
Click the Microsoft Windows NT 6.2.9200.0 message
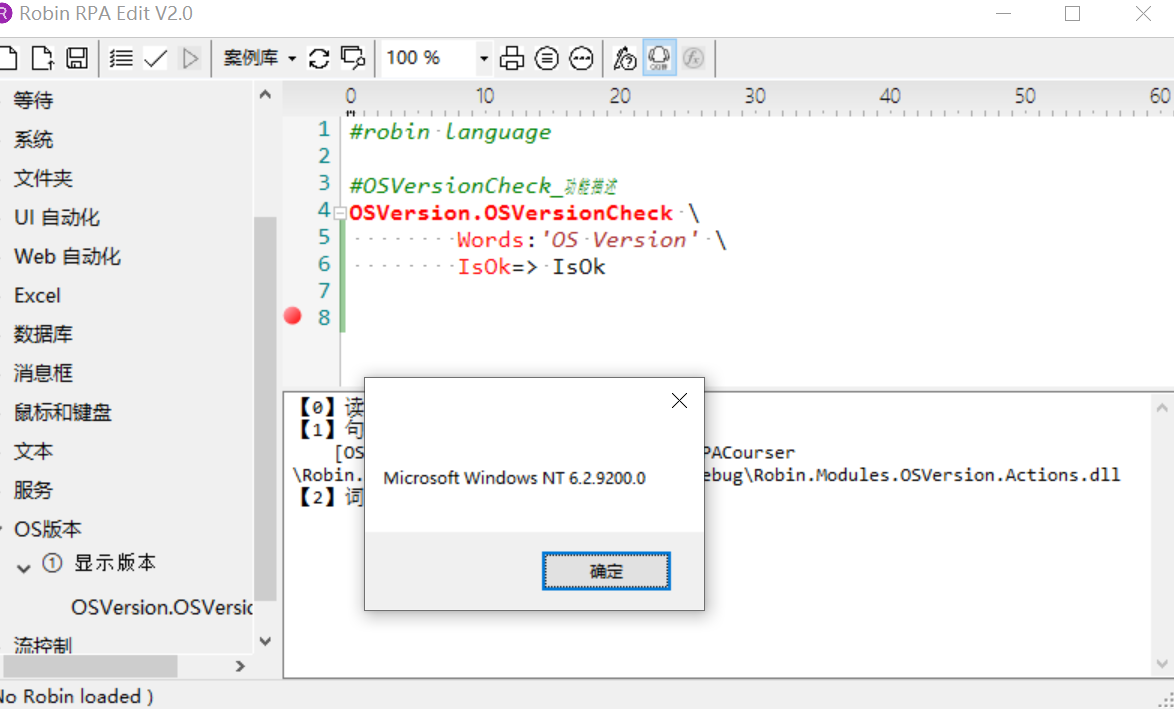(514, 478)
